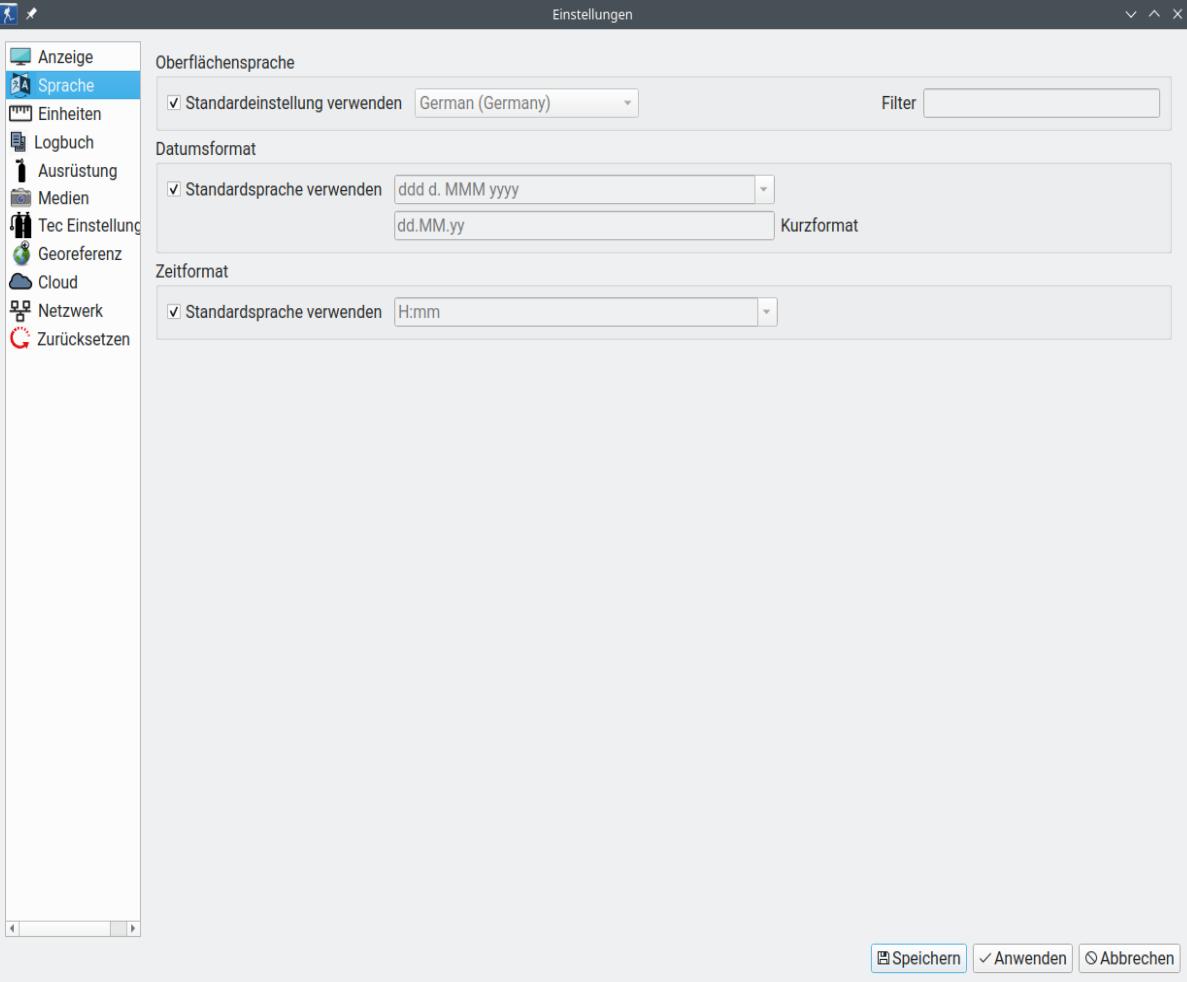Toggle Standardsprache verwenden under Zeitformat
This screenshot has height=982, width=1187.
click(175, 312)
